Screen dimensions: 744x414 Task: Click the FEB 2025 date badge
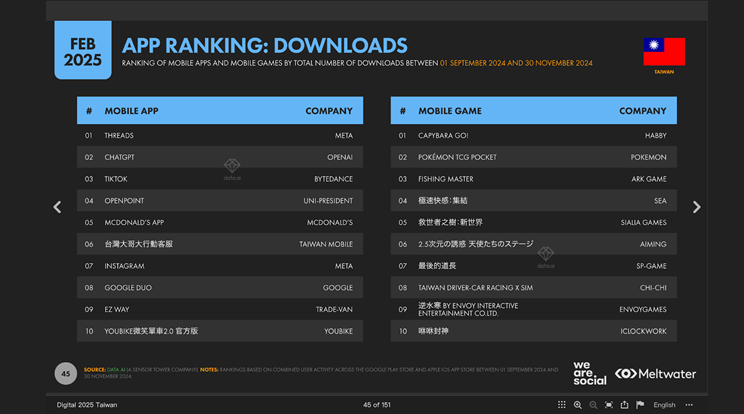pyautogui.click(x=83, y=51)
